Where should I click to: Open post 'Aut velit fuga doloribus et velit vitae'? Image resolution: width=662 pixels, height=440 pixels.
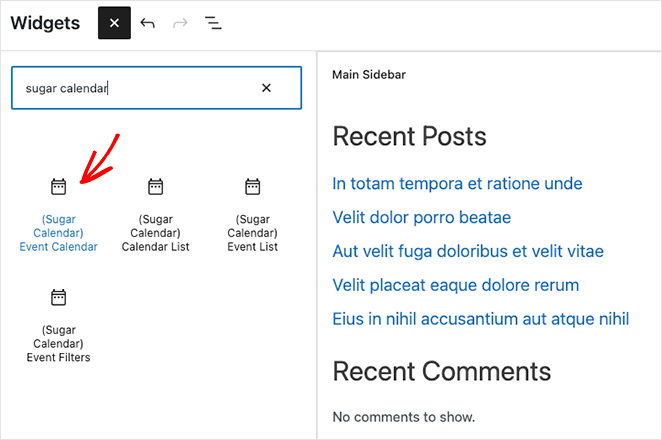(x=468, y=251)
